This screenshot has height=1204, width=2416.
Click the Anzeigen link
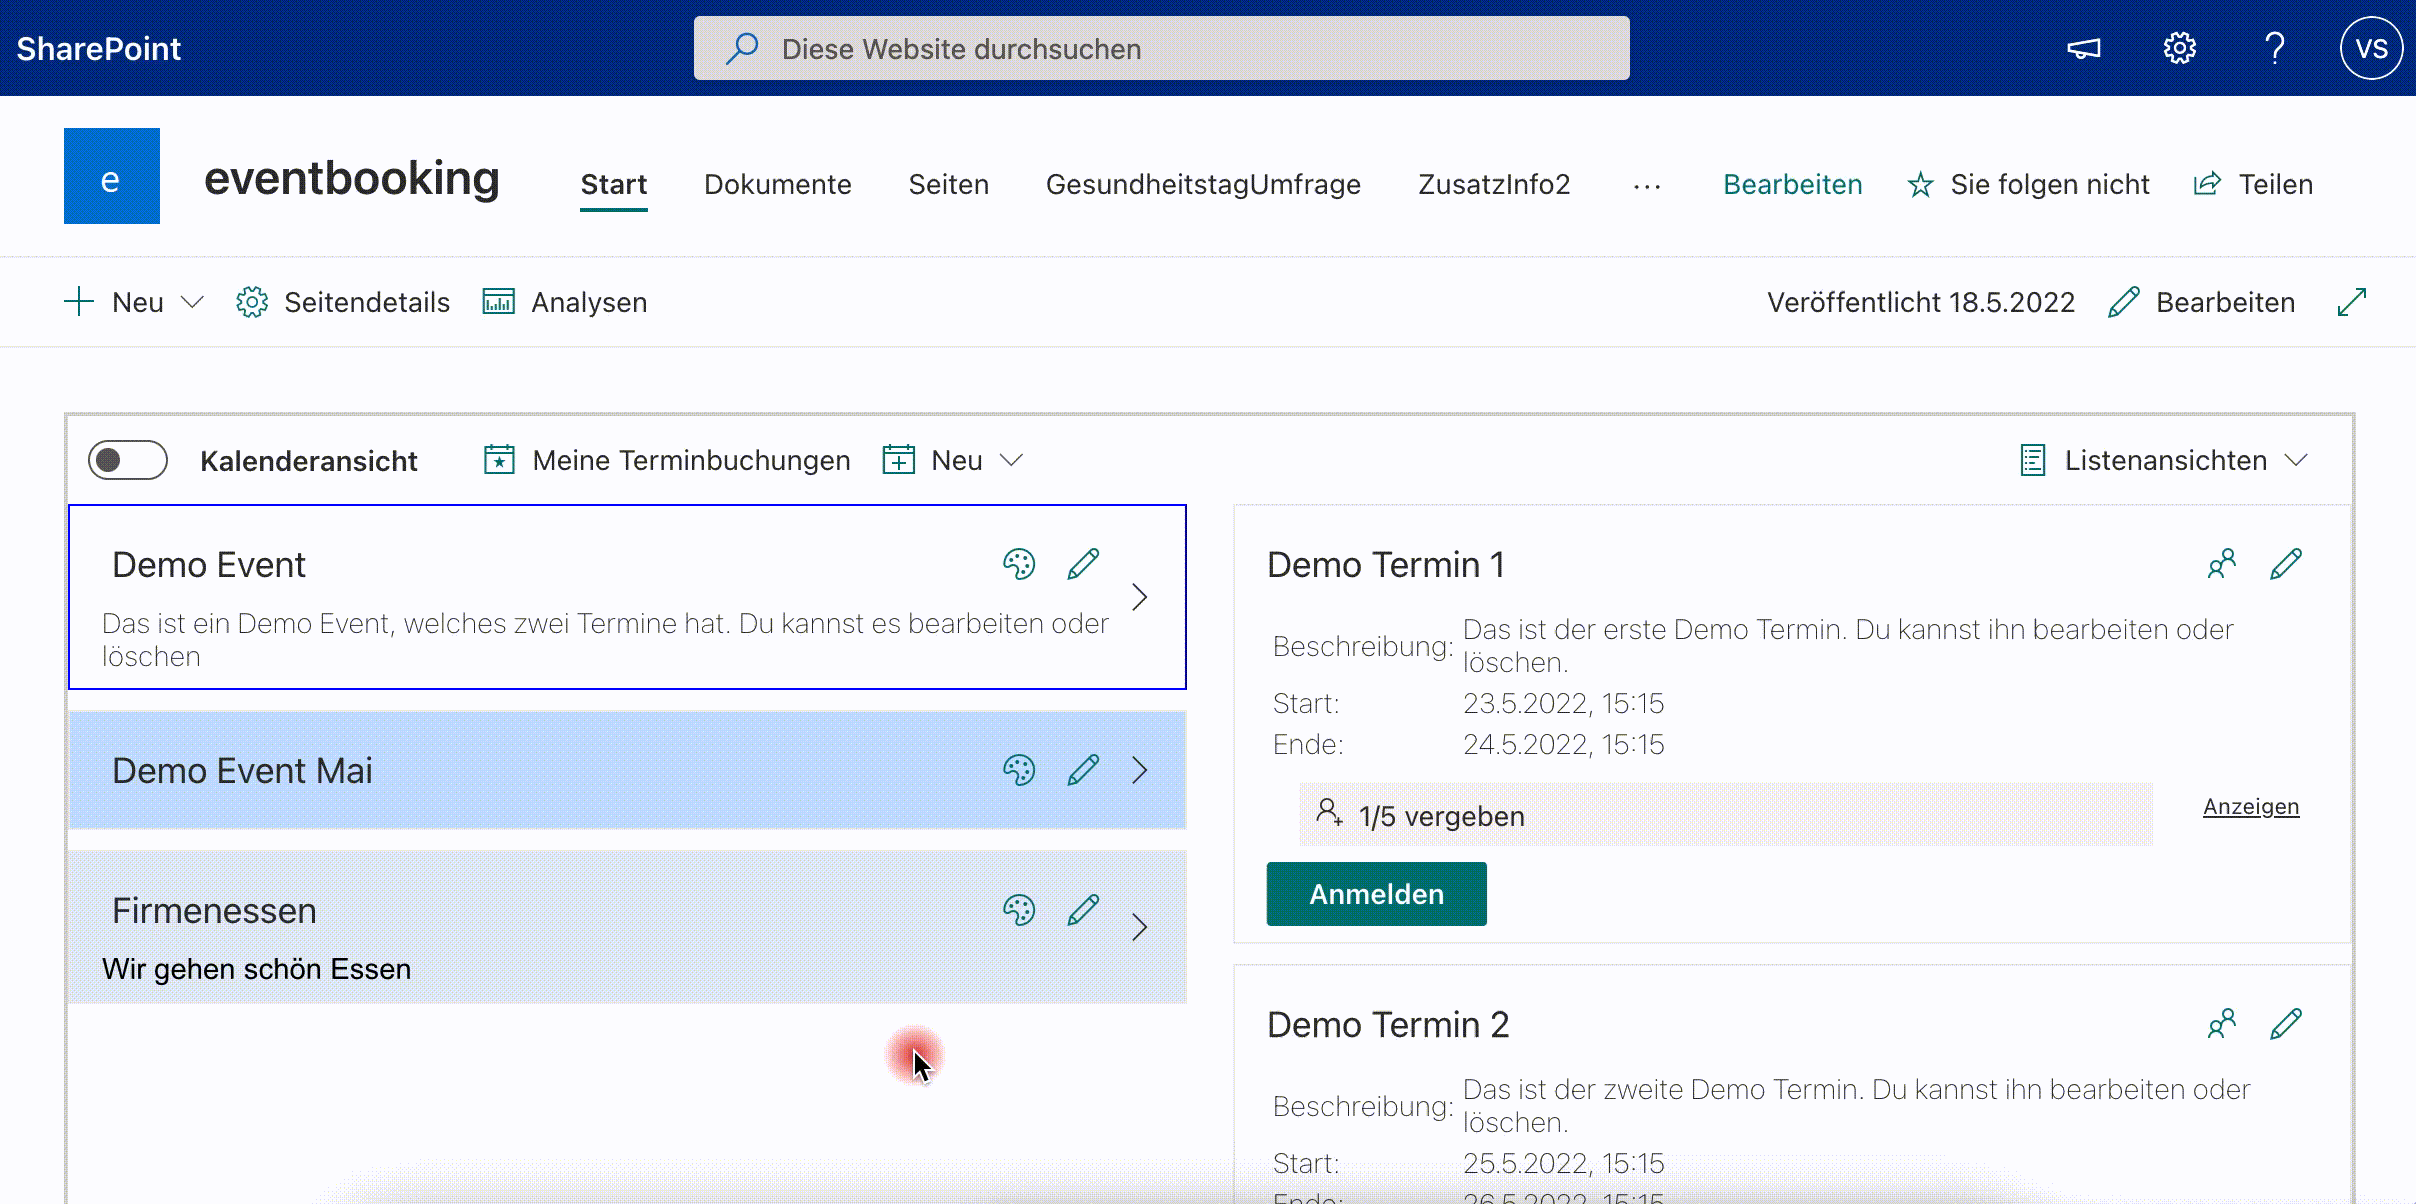click(x=2251, y=806)
